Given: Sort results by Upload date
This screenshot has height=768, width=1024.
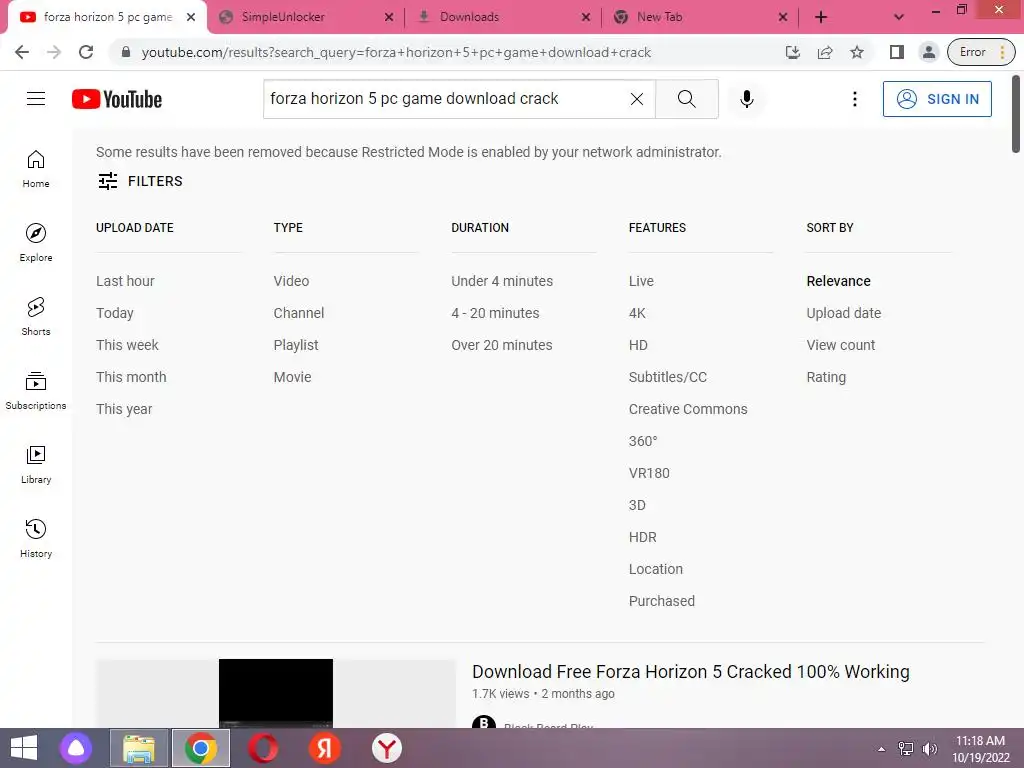Looking at the screenshot, I should [844, 313].
